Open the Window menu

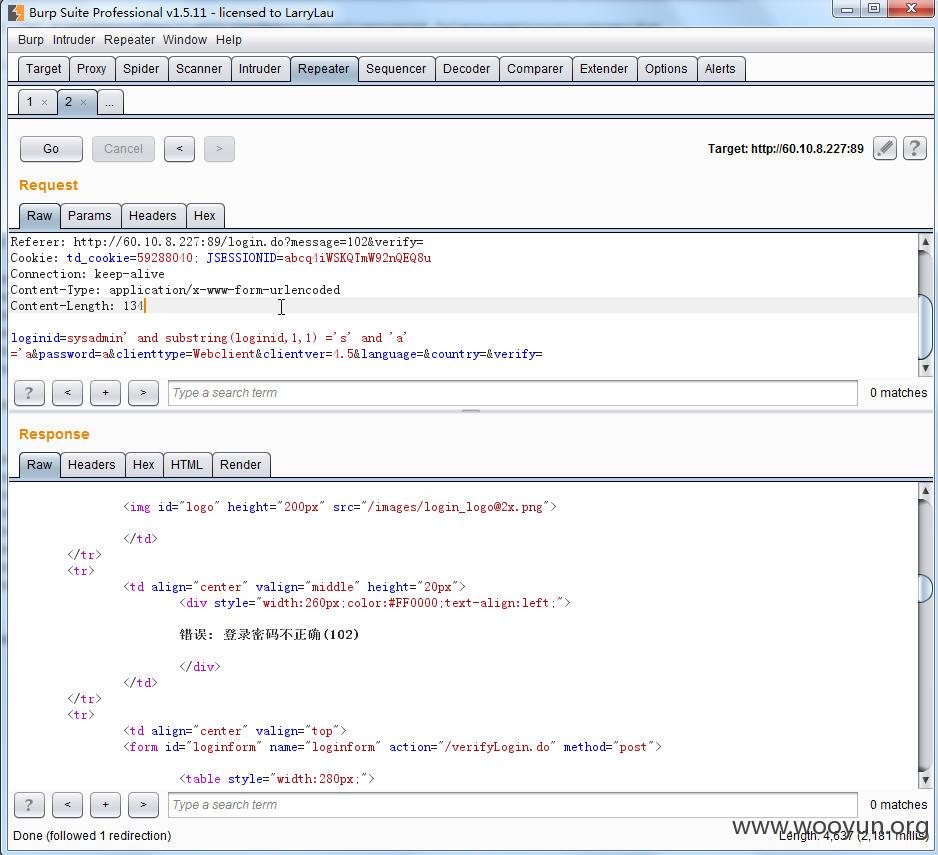click(x=185, y=40)
